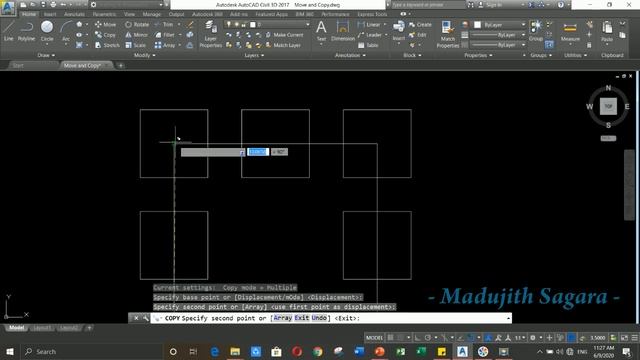Select the Dimension tool

point(342,31)
